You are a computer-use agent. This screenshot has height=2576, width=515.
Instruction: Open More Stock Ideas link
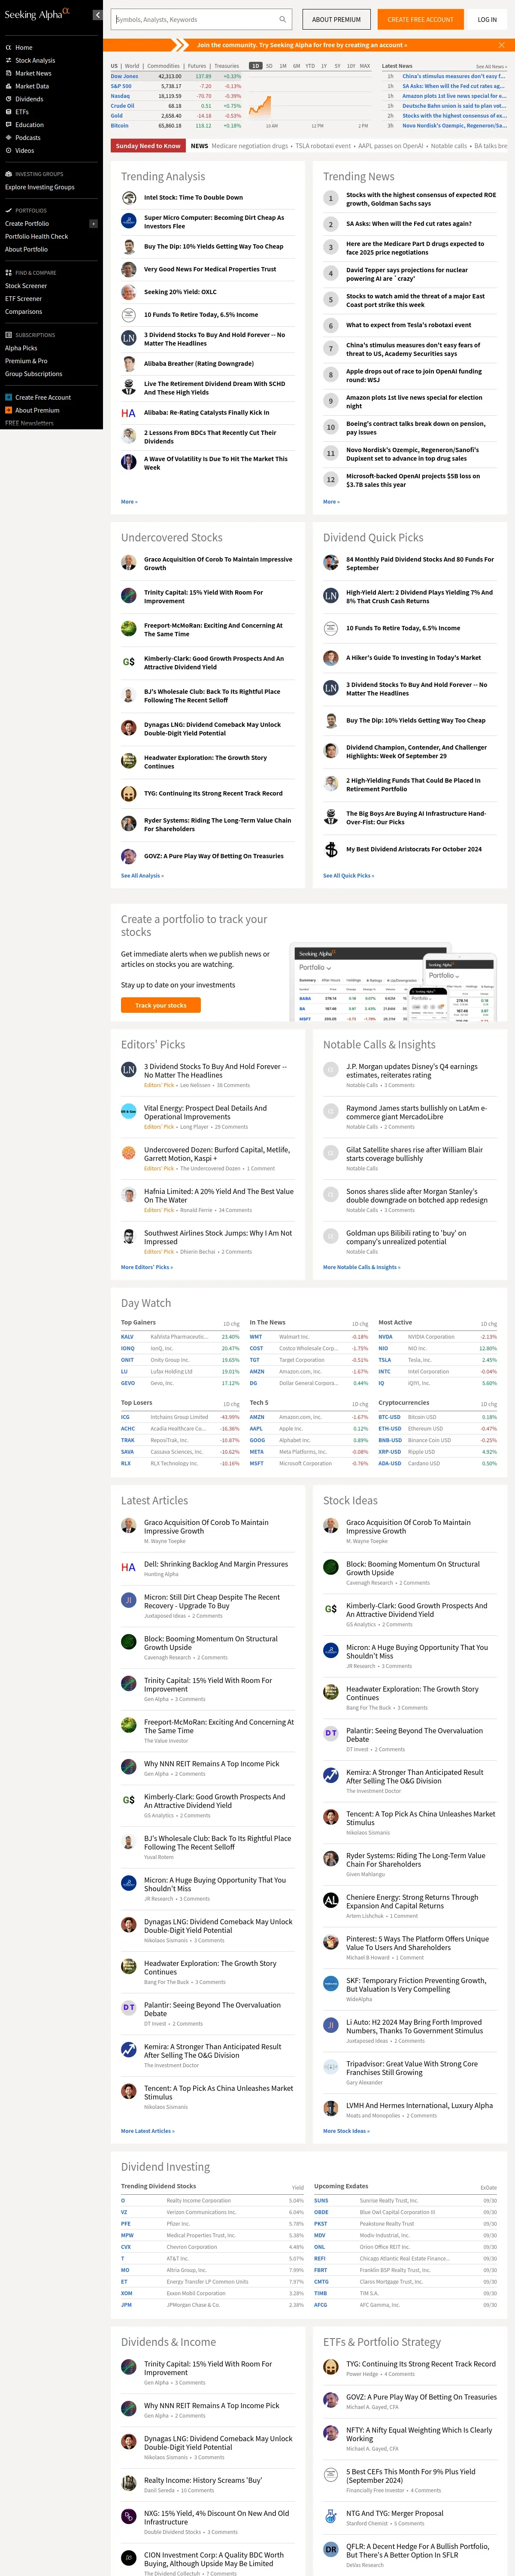point(346,2131)
